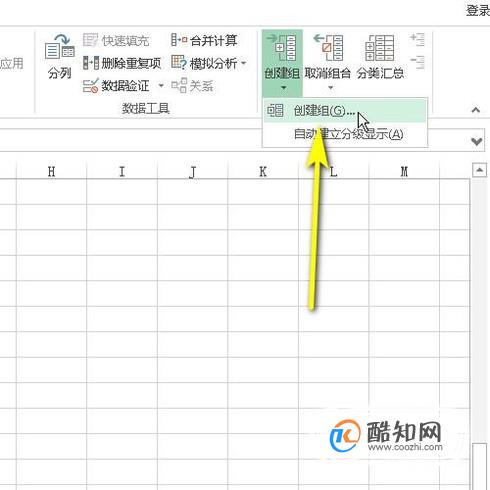
Task: Open the 数据验证 data validation icon
Action: (x=90, y=85)
